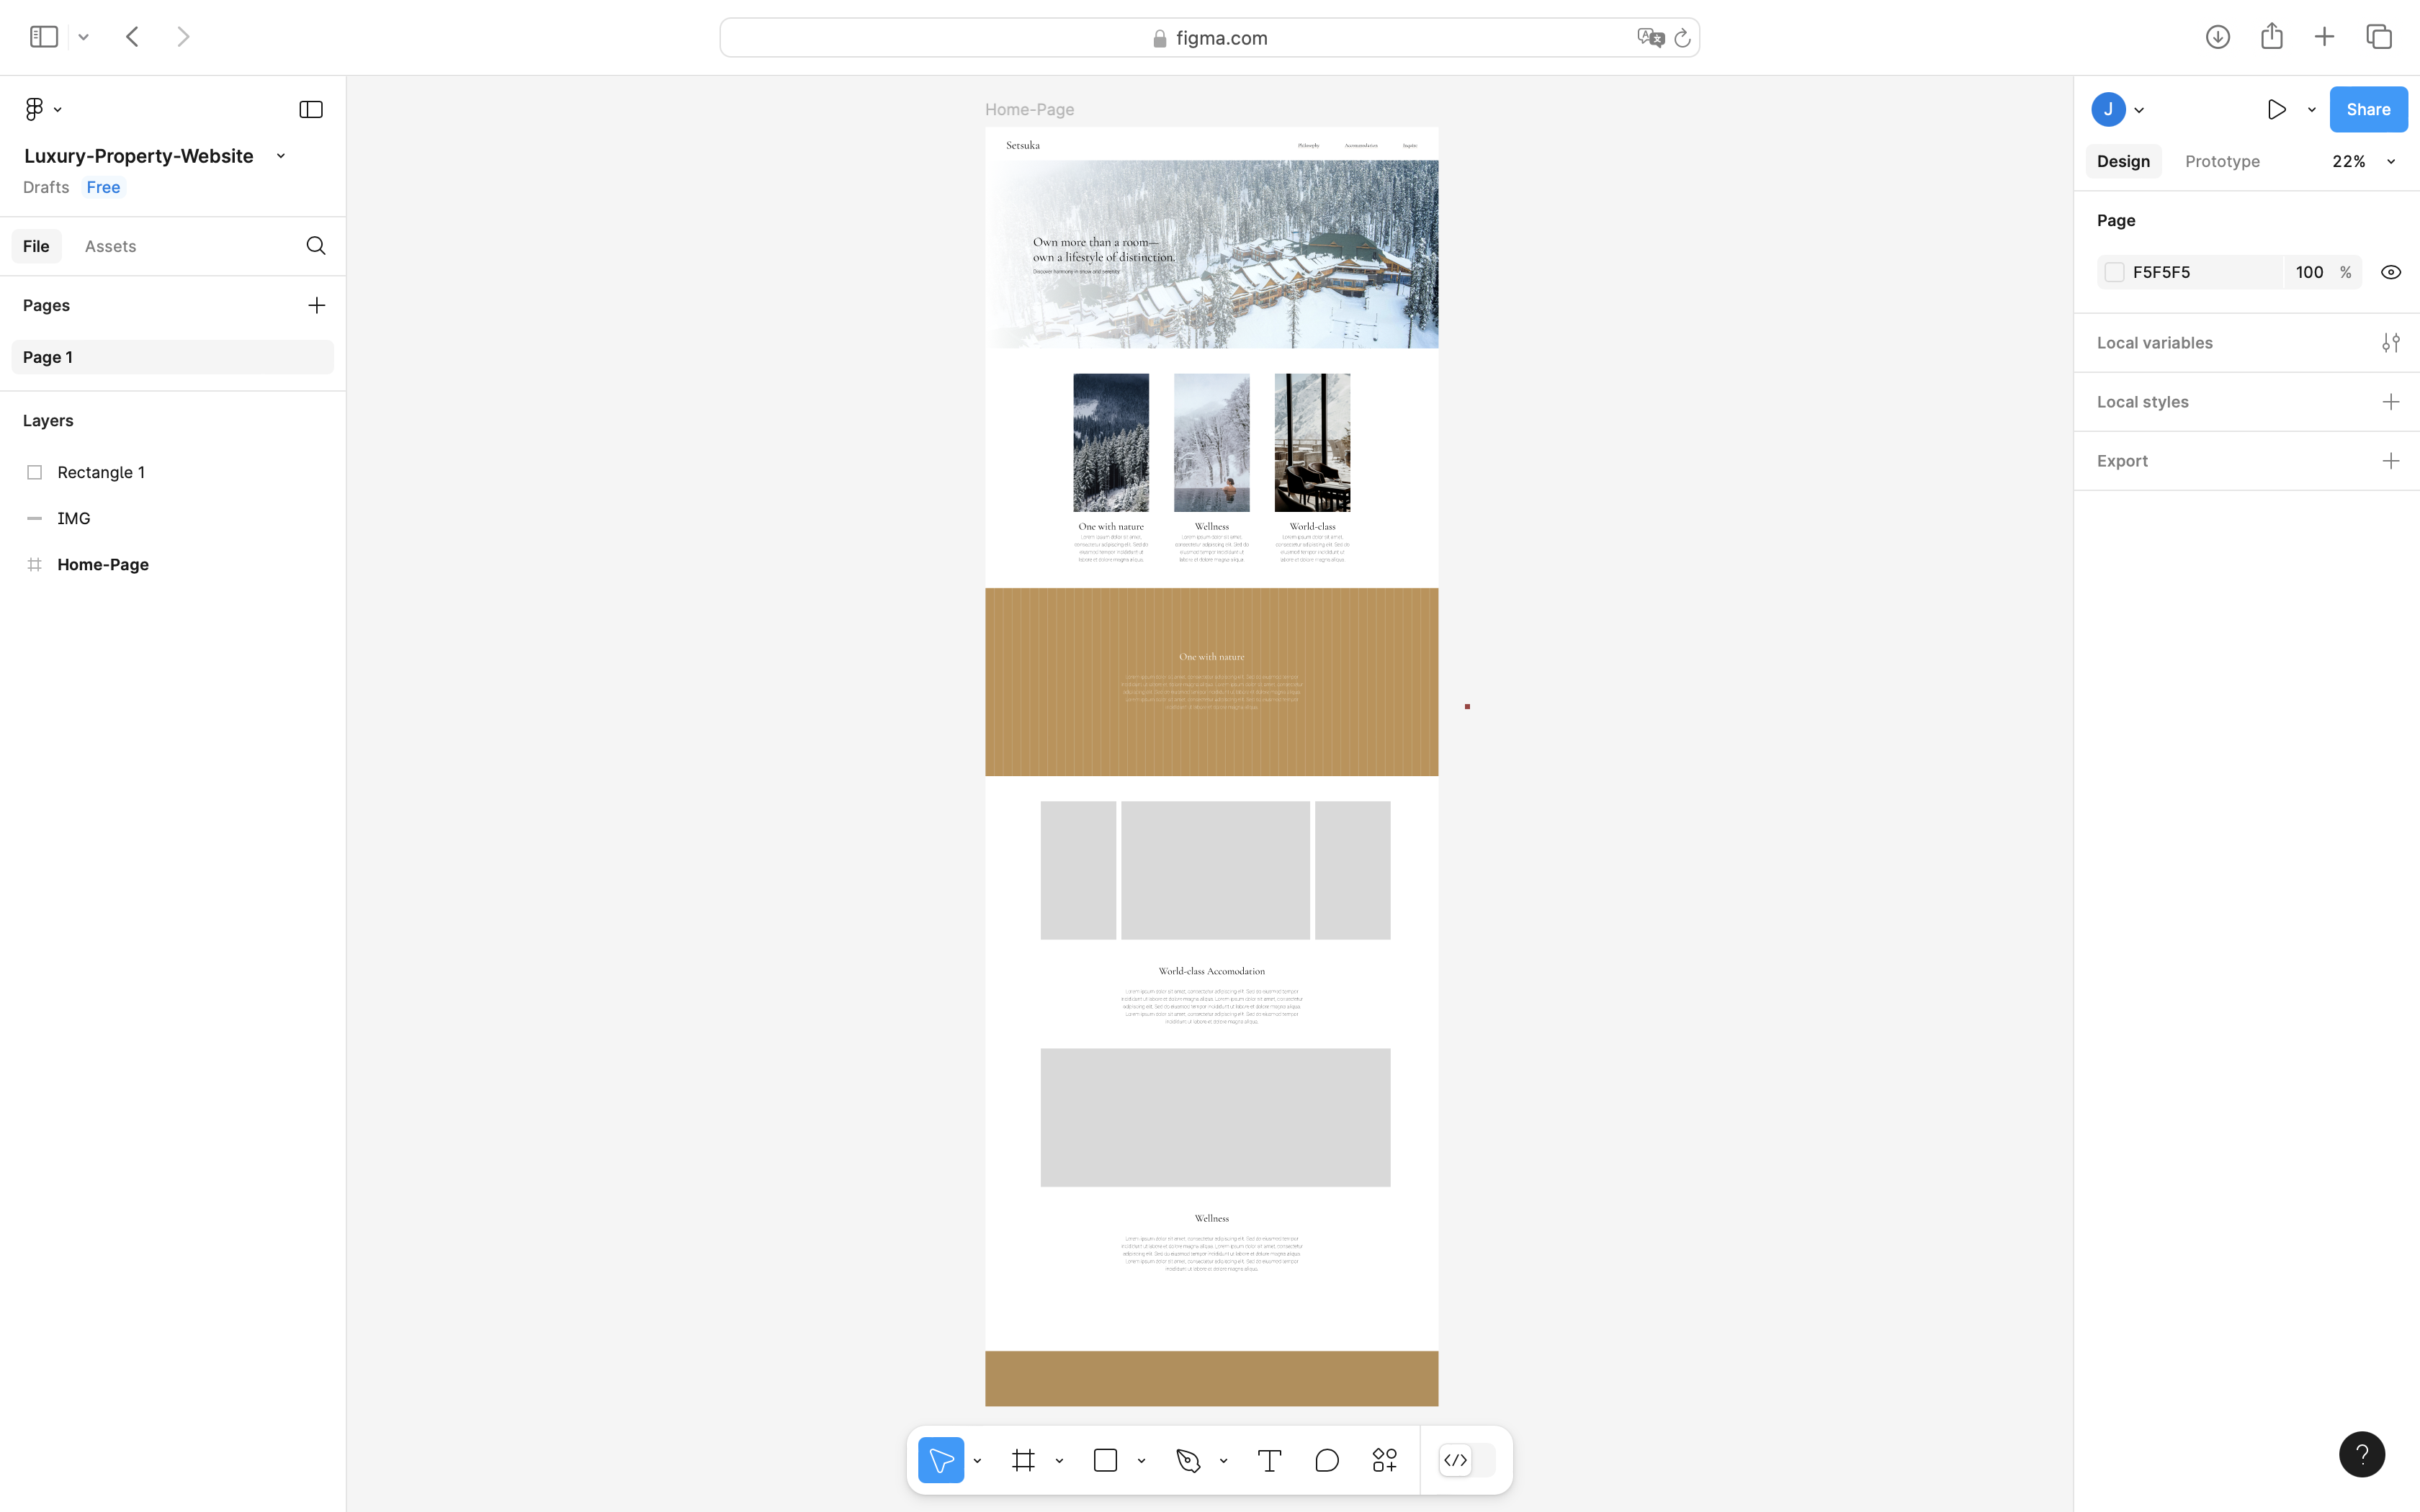
Task: Select the Text tool
Action: click(x=1269, y=1461)
